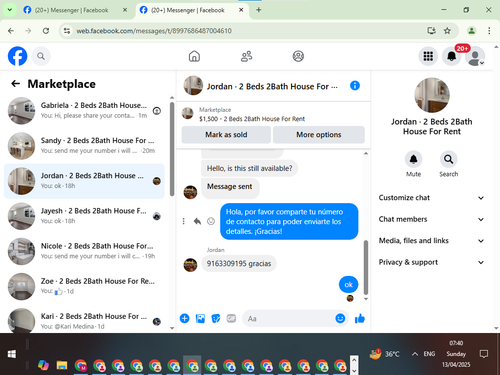Open Copilot from taskbar
Viewport: 500px width, 375px height.
(43, 365)
